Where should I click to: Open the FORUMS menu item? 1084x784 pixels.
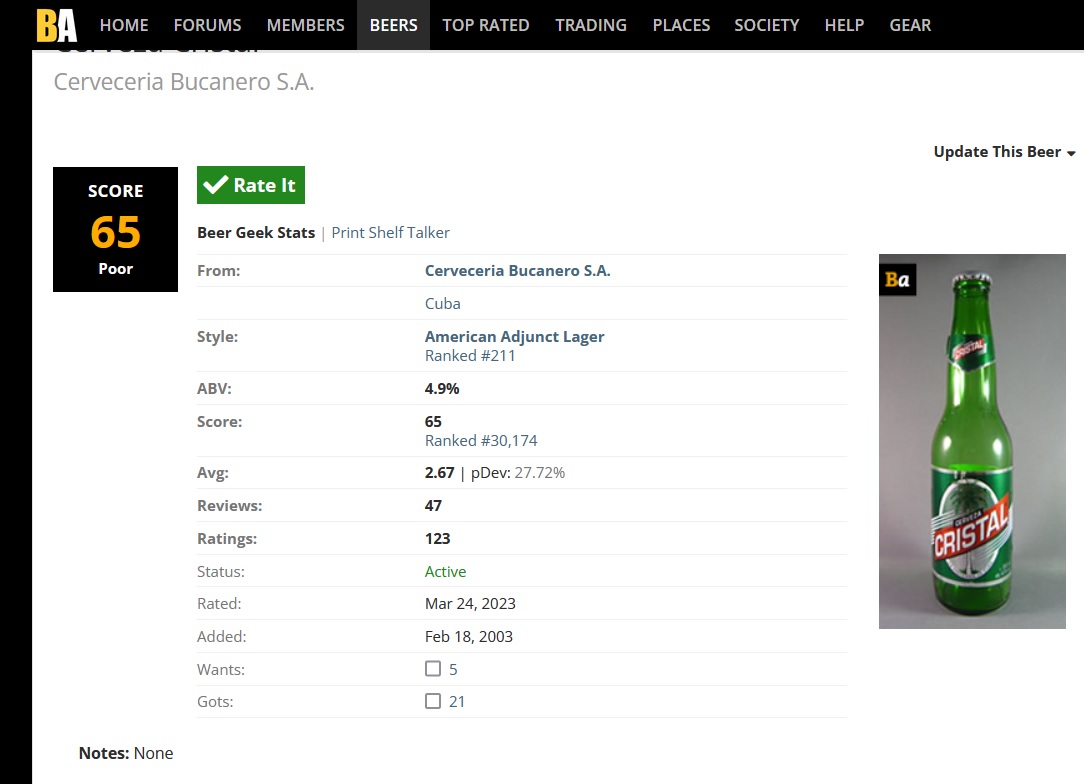pyautogui.click(x=207, y=25)
